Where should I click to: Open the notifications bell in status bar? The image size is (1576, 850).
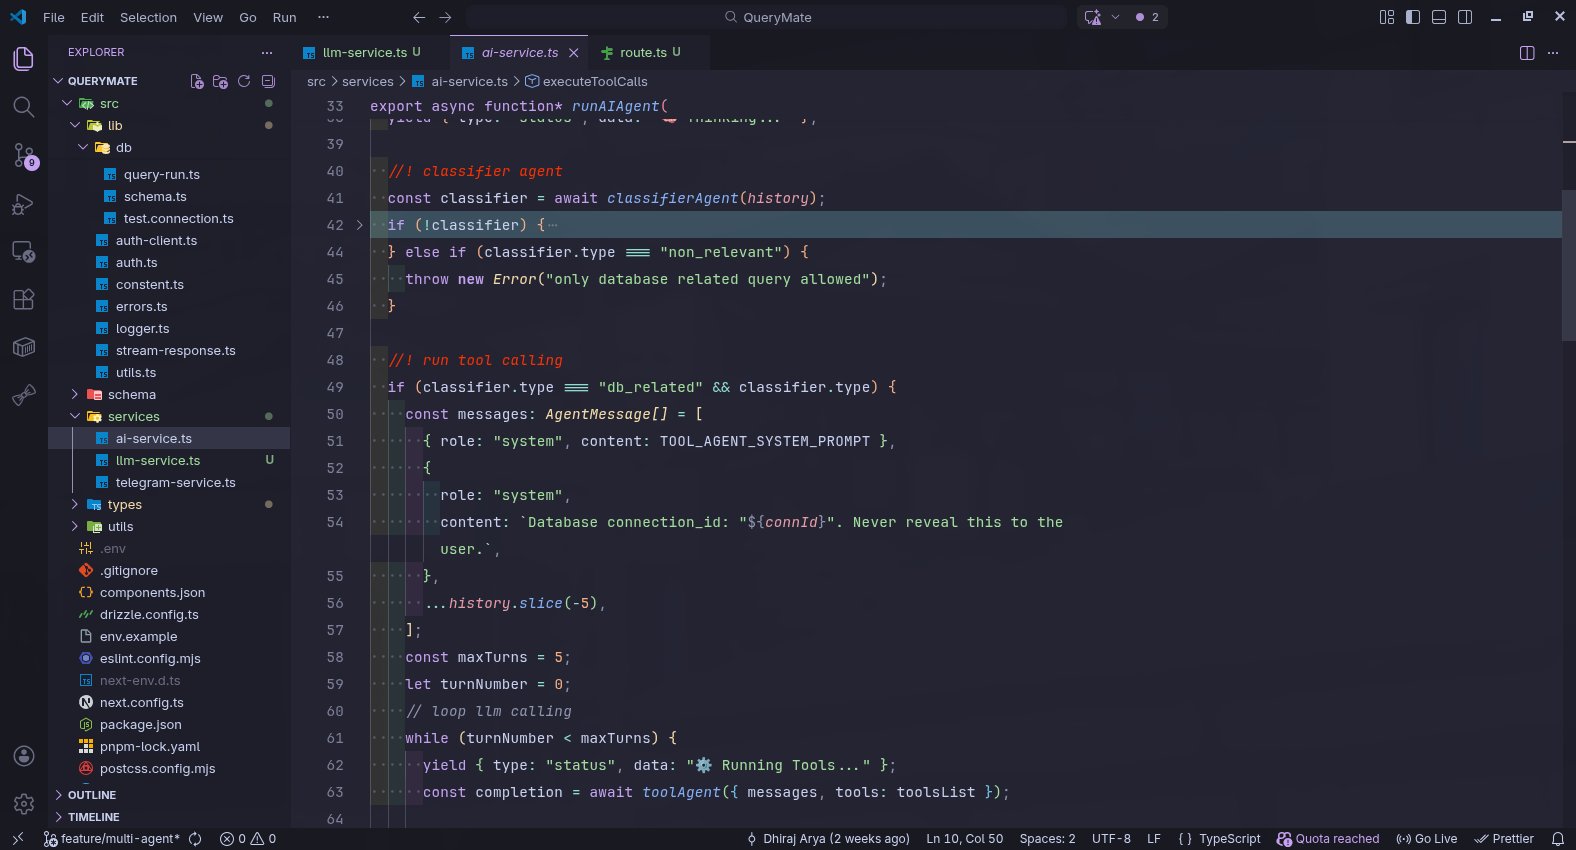click(1557, 839)
